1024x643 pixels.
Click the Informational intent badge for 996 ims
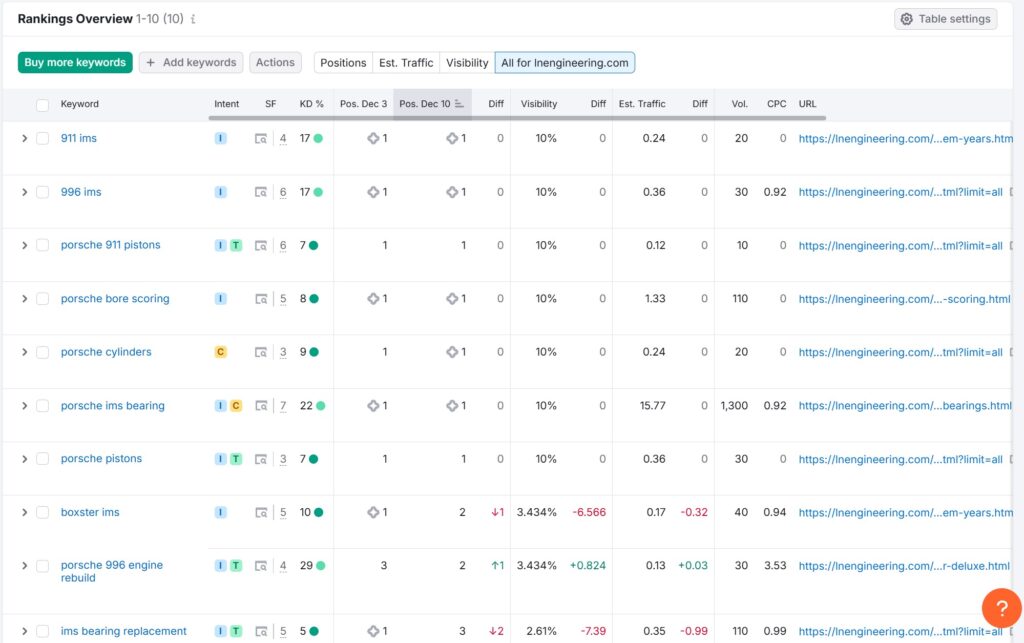pos(221,192)
